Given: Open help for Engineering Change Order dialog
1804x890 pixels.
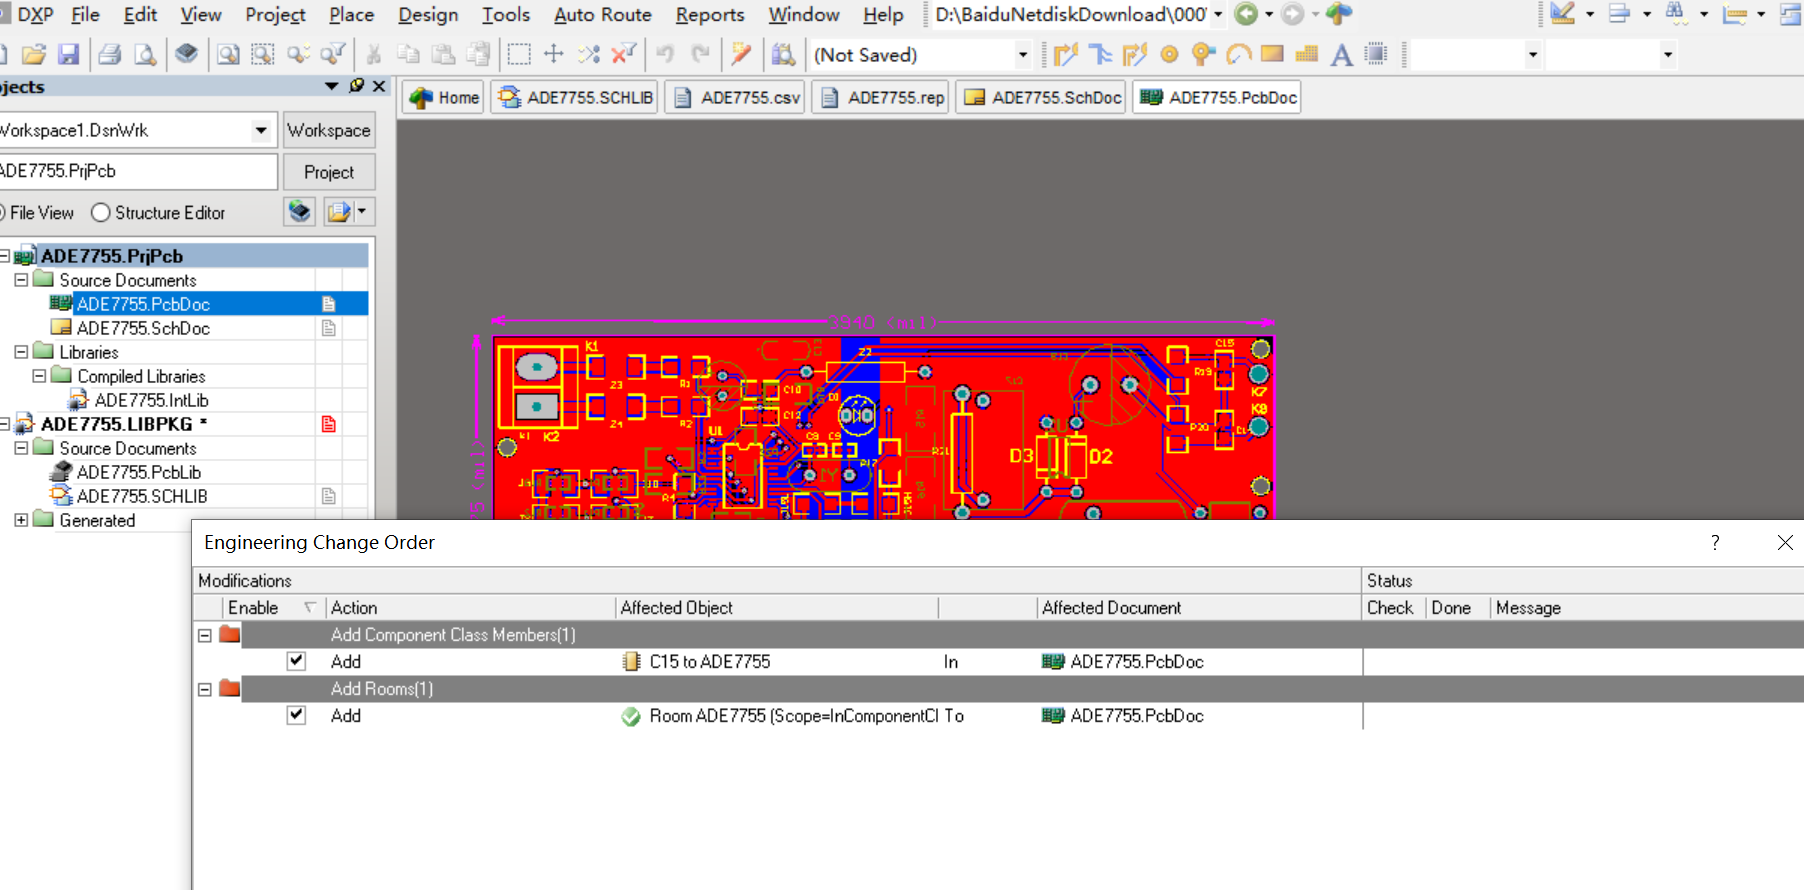Looking at the screenshot, I should [1715, 542].
